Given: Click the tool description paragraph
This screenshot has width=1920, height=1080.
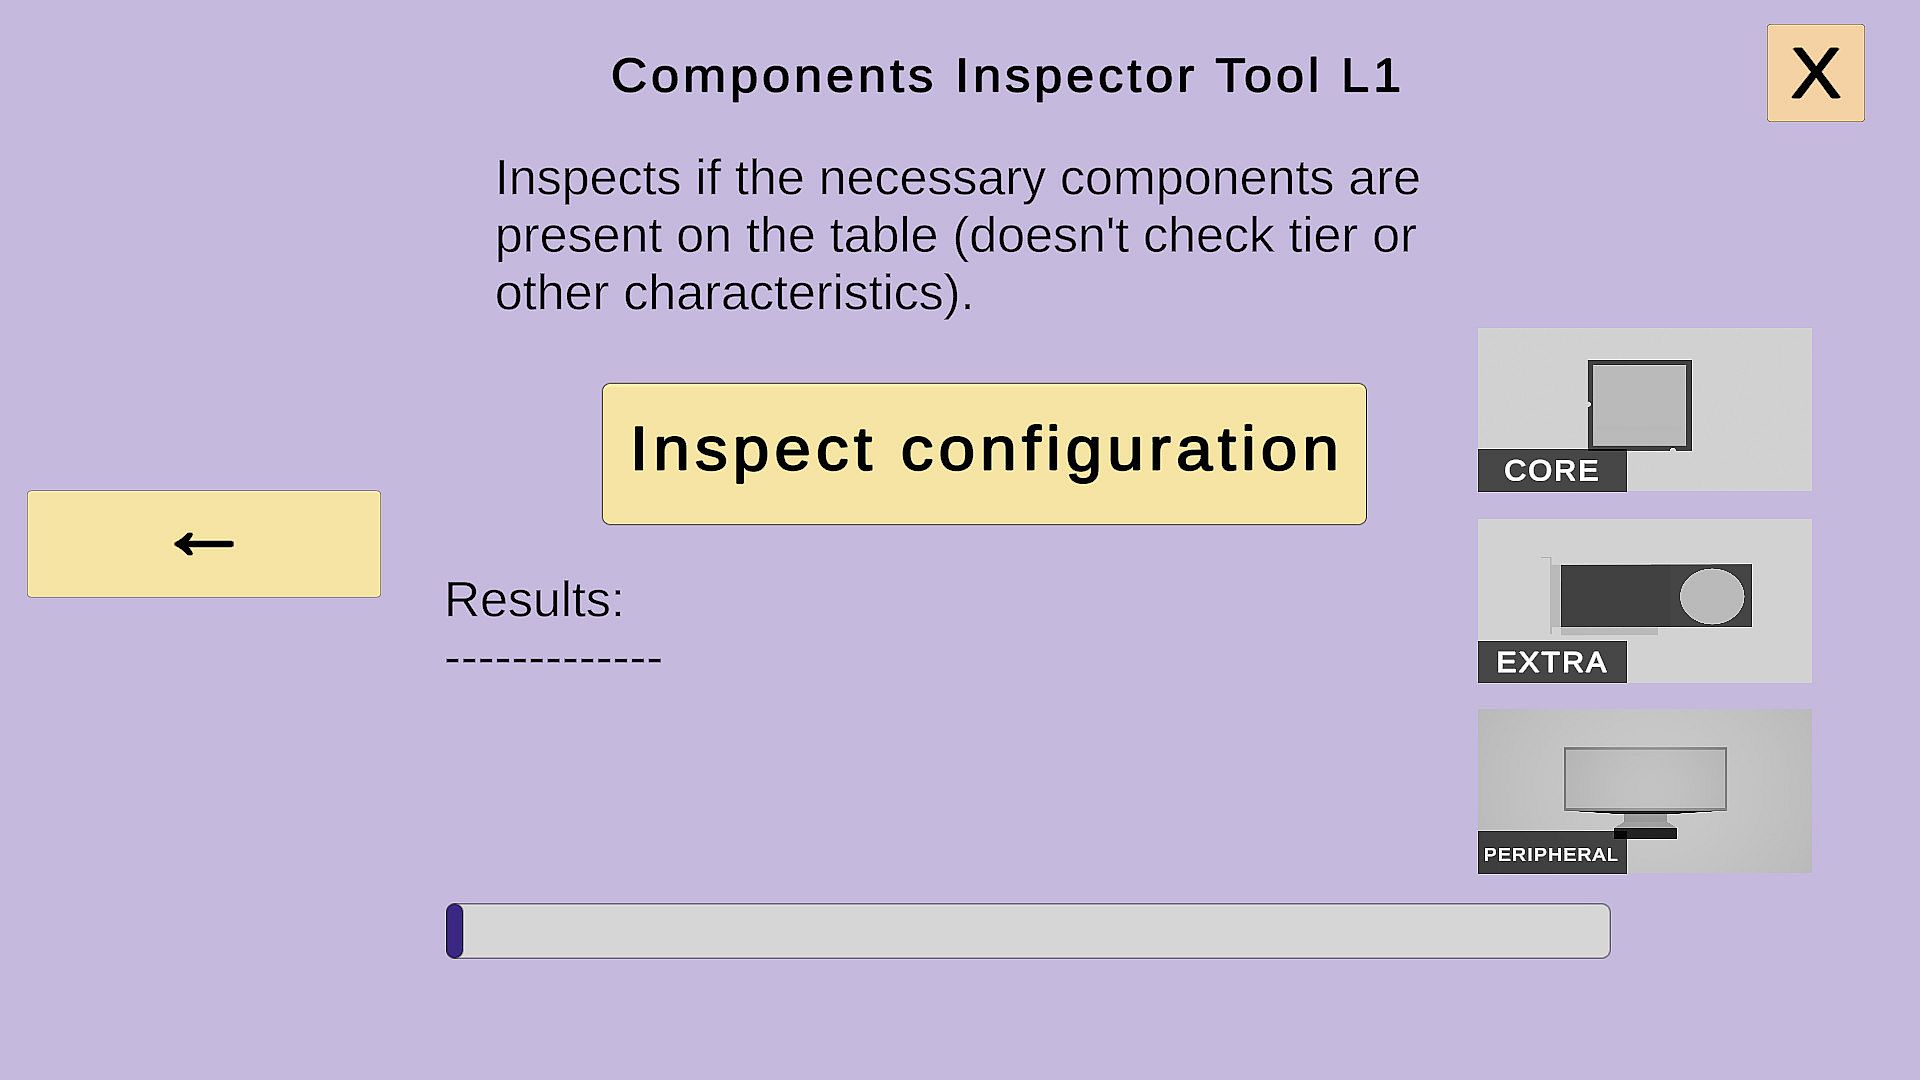Looking at the screenshot, I should click(x=957, y=235).
